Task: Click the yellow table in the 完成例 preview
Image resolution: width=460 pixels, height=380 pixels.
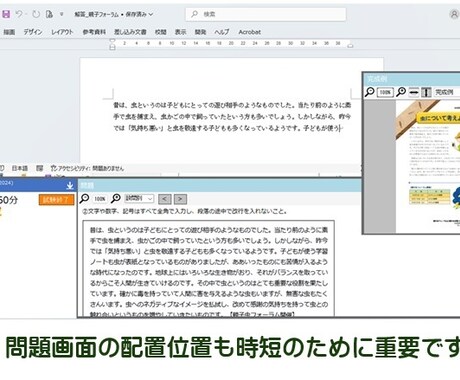Action: point(429,196)
